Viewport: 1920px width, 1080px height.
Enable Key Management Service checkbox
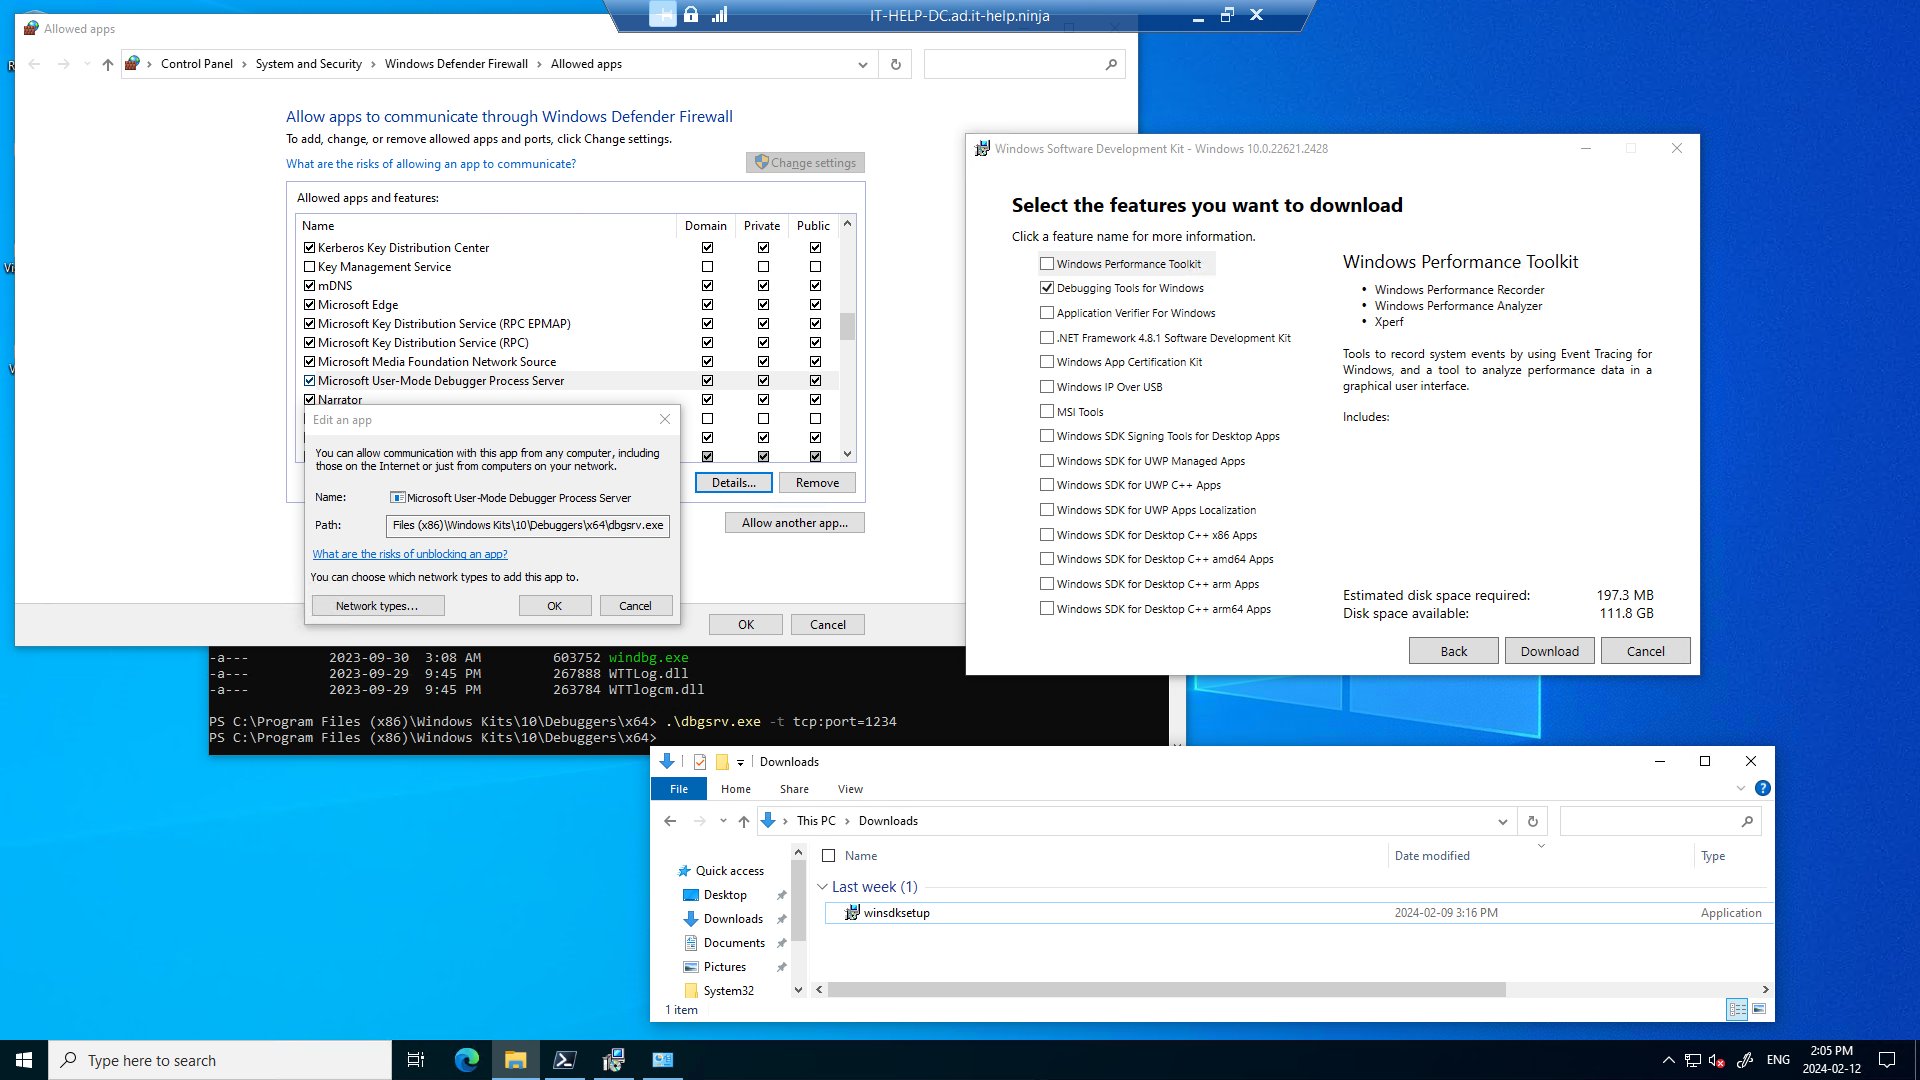pos(309,267)
